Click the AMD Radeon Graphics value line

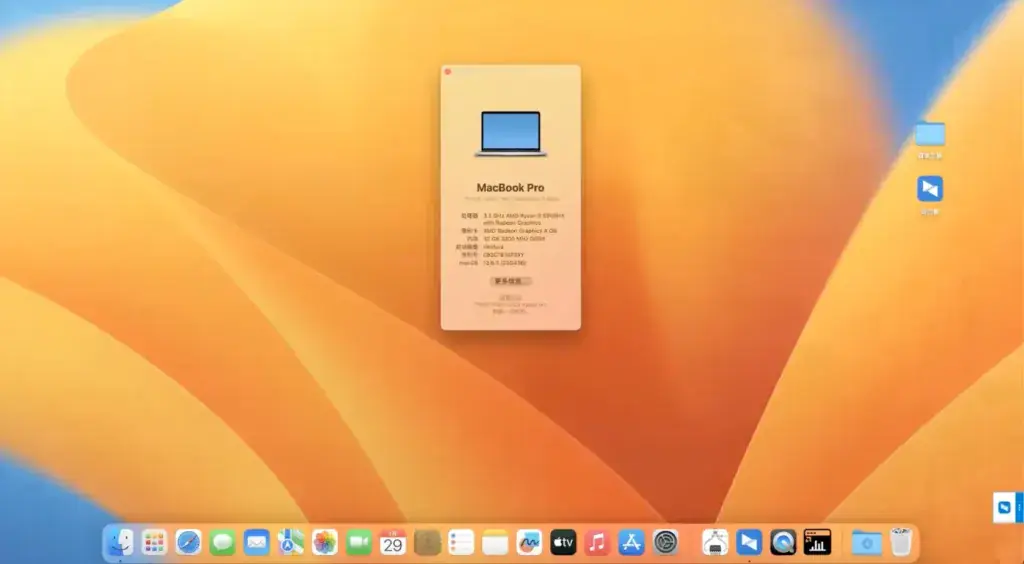click(520, 230)
